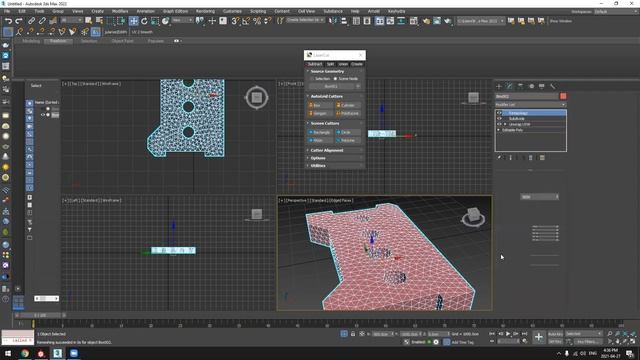Activate the Select and Link tool

coord(31,21)
